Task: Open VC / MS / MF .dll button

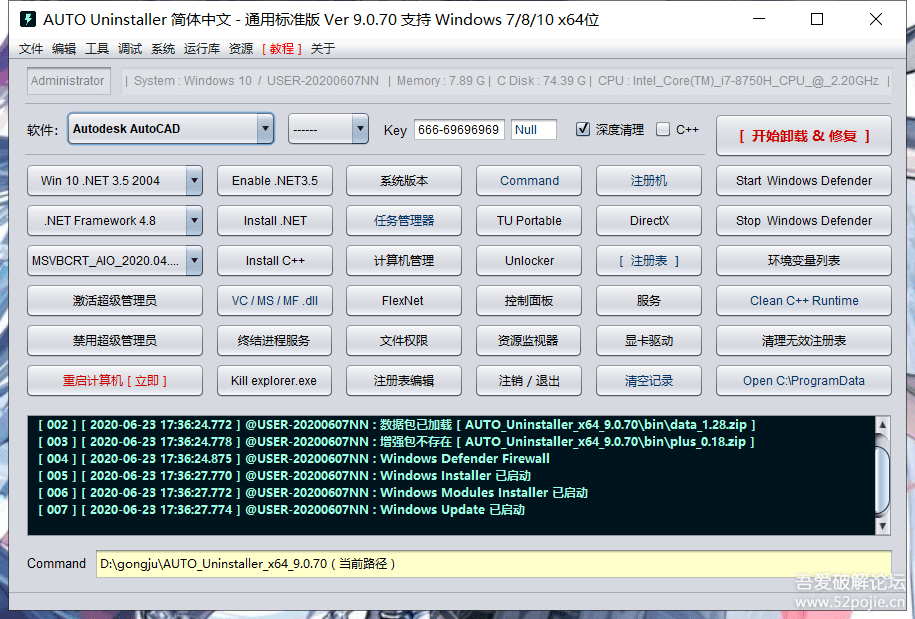Action: [275, 300]
